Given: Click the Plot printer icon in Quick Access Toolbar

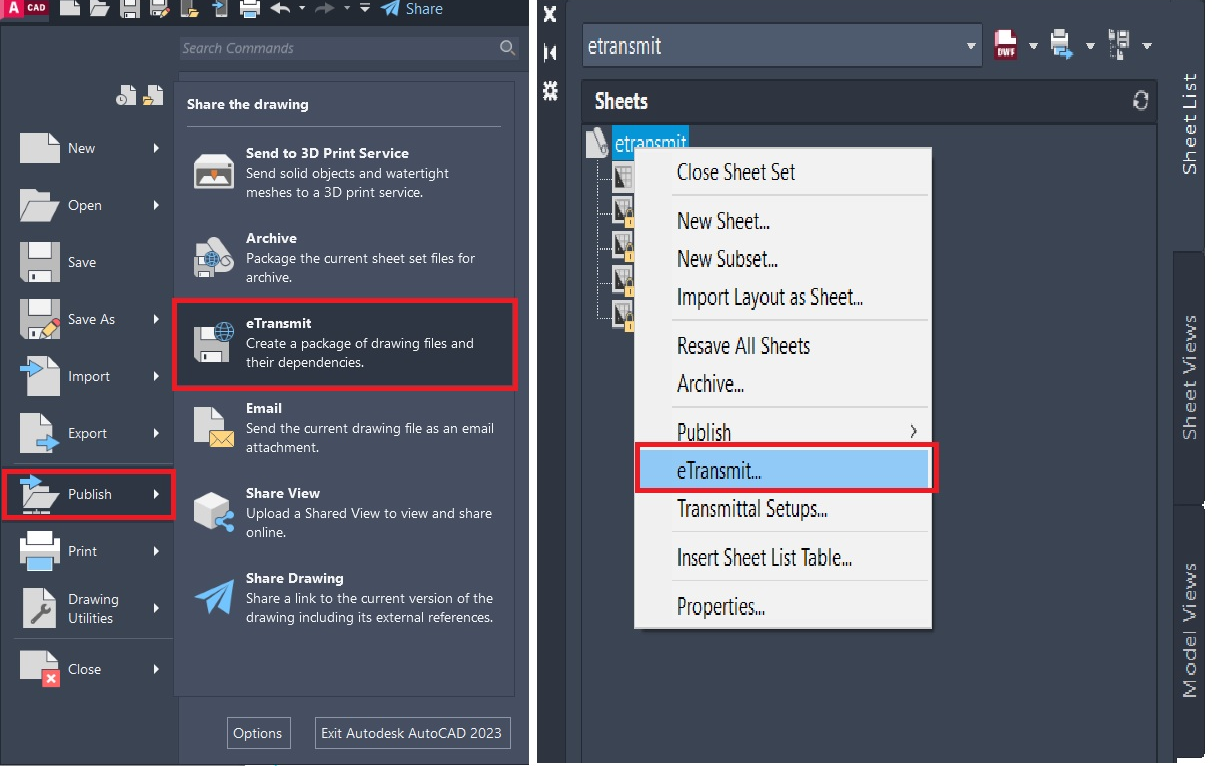Looking at the screenshot, I should [250, 9].
